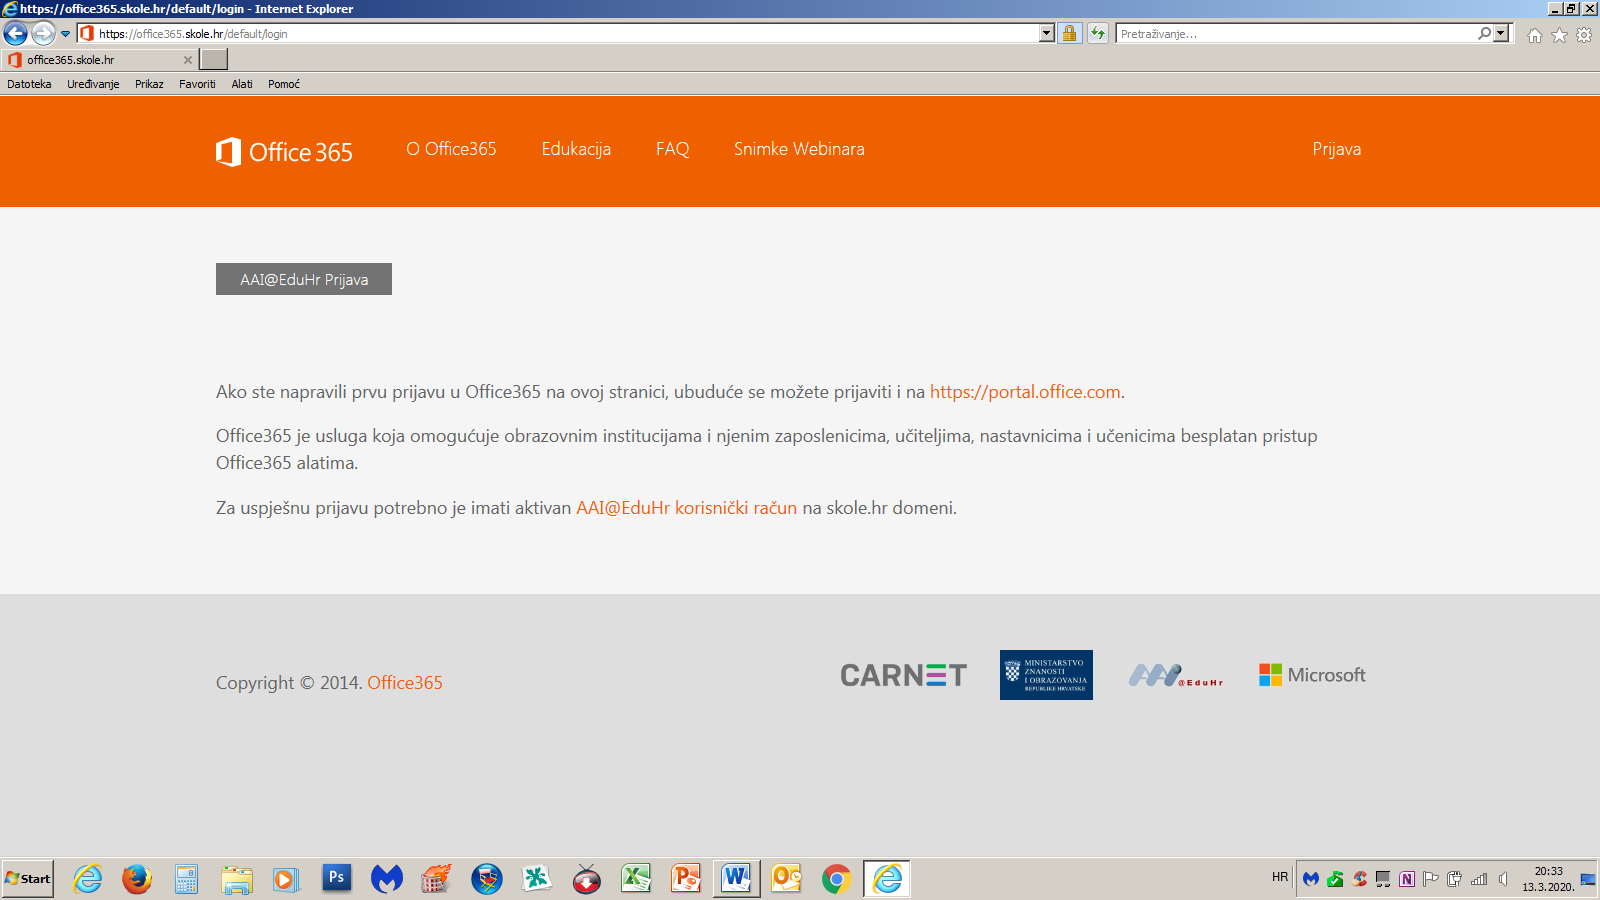The width and height of the screenshot is (1600, 900).
Task: Open the O Office365 page link
Action: point(451,149)
